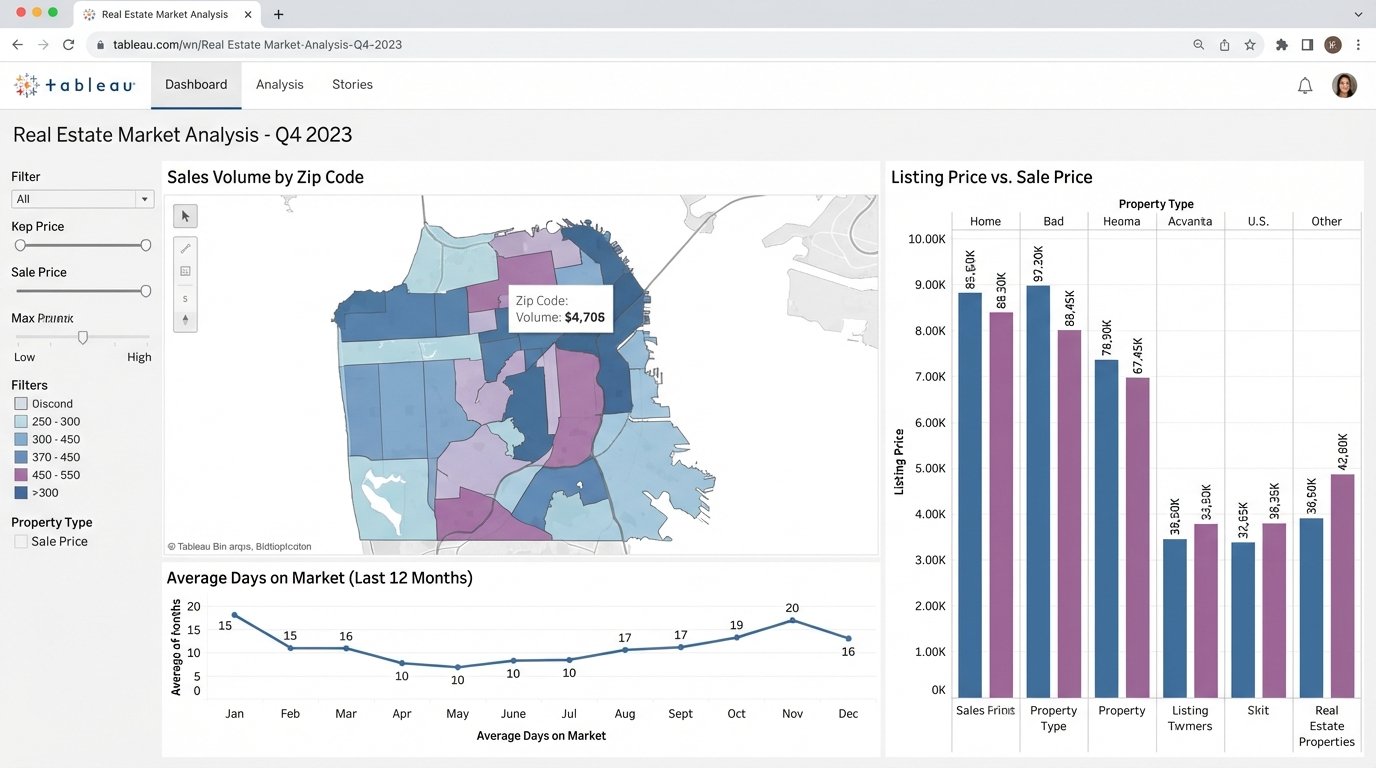Select the pointer tool on the map toolbar

[x=184, y=216]
